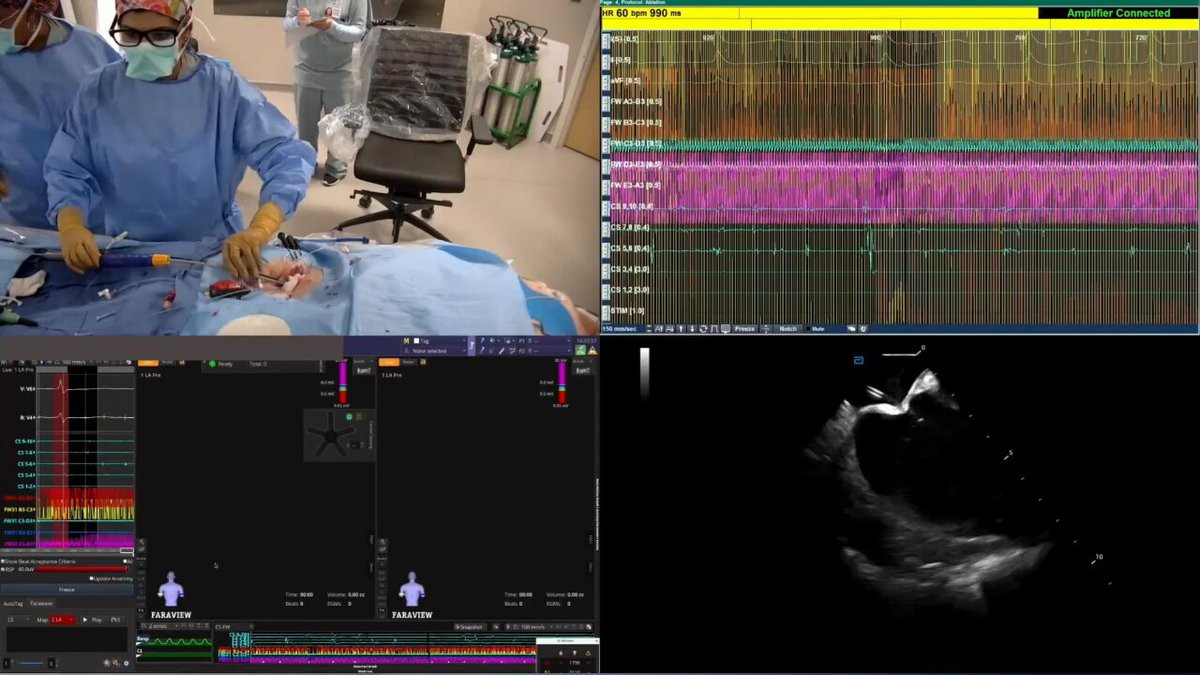Click the left view voltage color bar
This screenshot has height=675, width=1200.
click(343, 383)
